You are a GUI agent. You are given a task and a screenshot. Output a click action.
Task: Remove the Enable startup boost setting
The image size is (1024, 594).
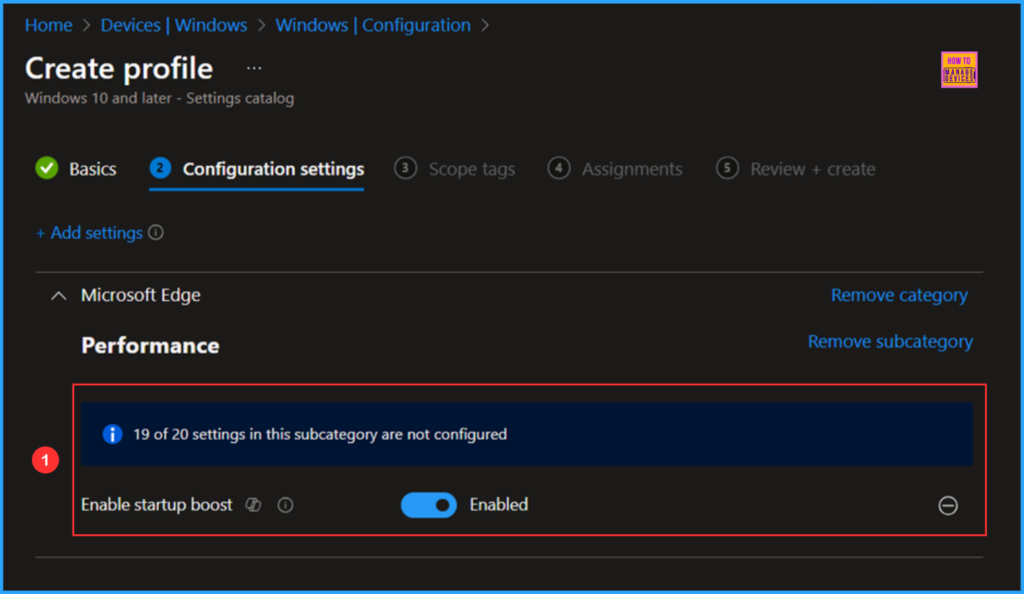pos(948,505)
